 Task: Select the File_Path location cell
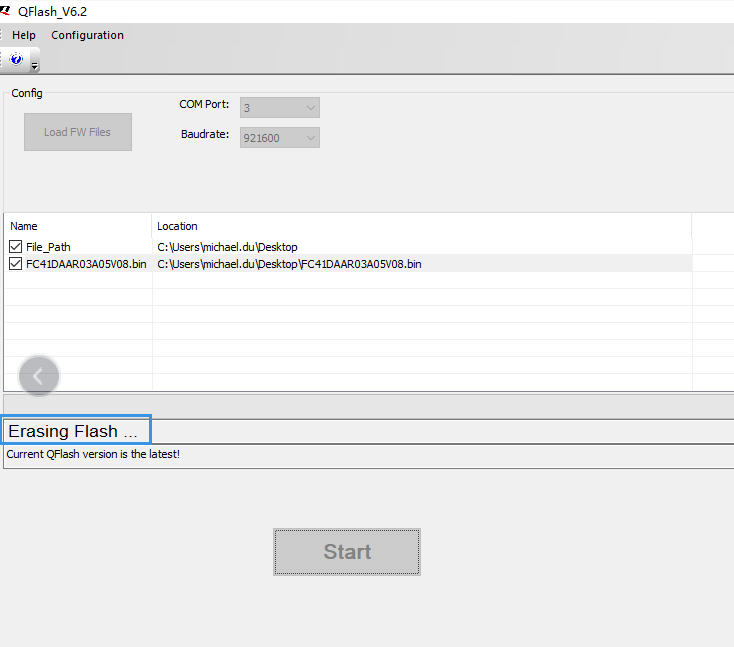pos(227,247)
